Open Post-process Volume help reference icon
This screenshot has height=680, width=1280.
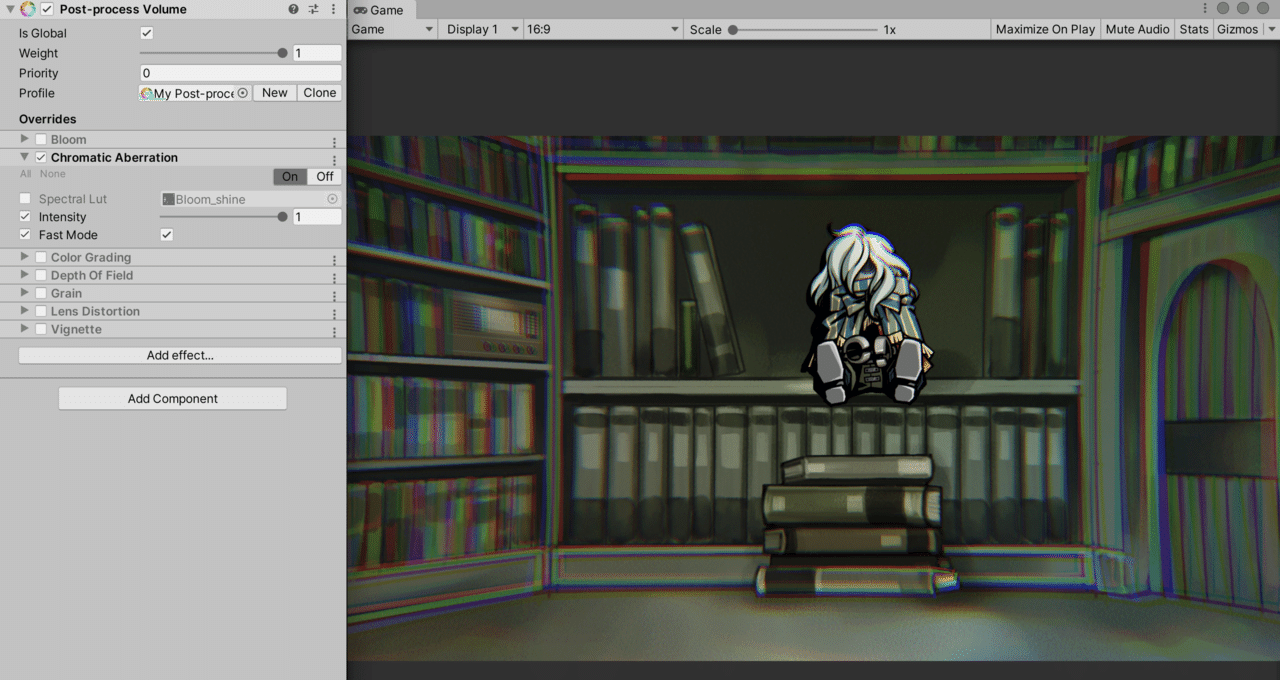tap(293, 9)
